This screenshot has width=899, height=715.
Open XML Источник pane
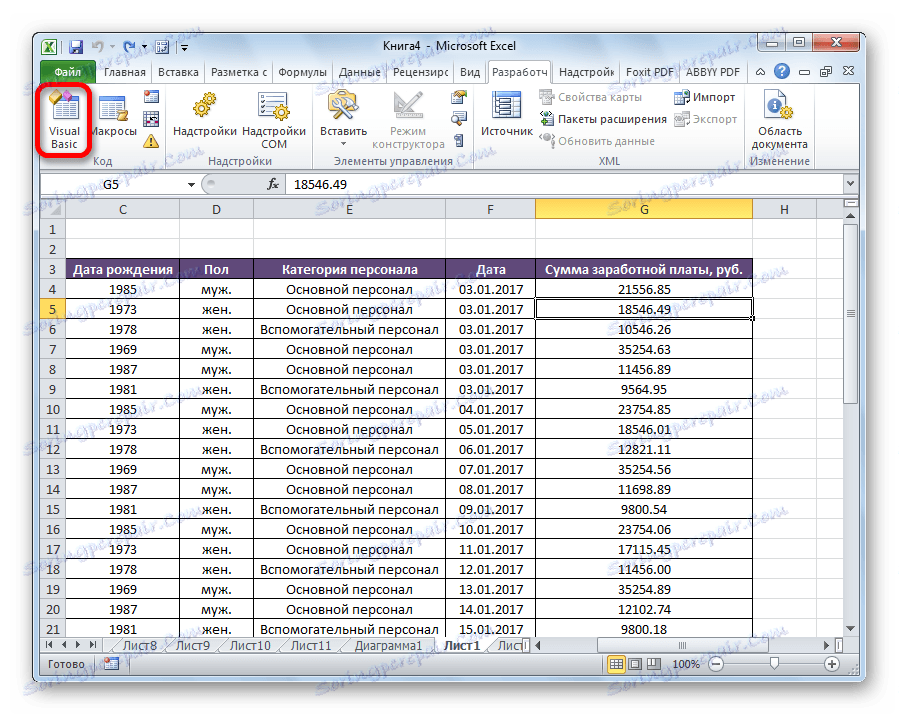click(507, 115)
